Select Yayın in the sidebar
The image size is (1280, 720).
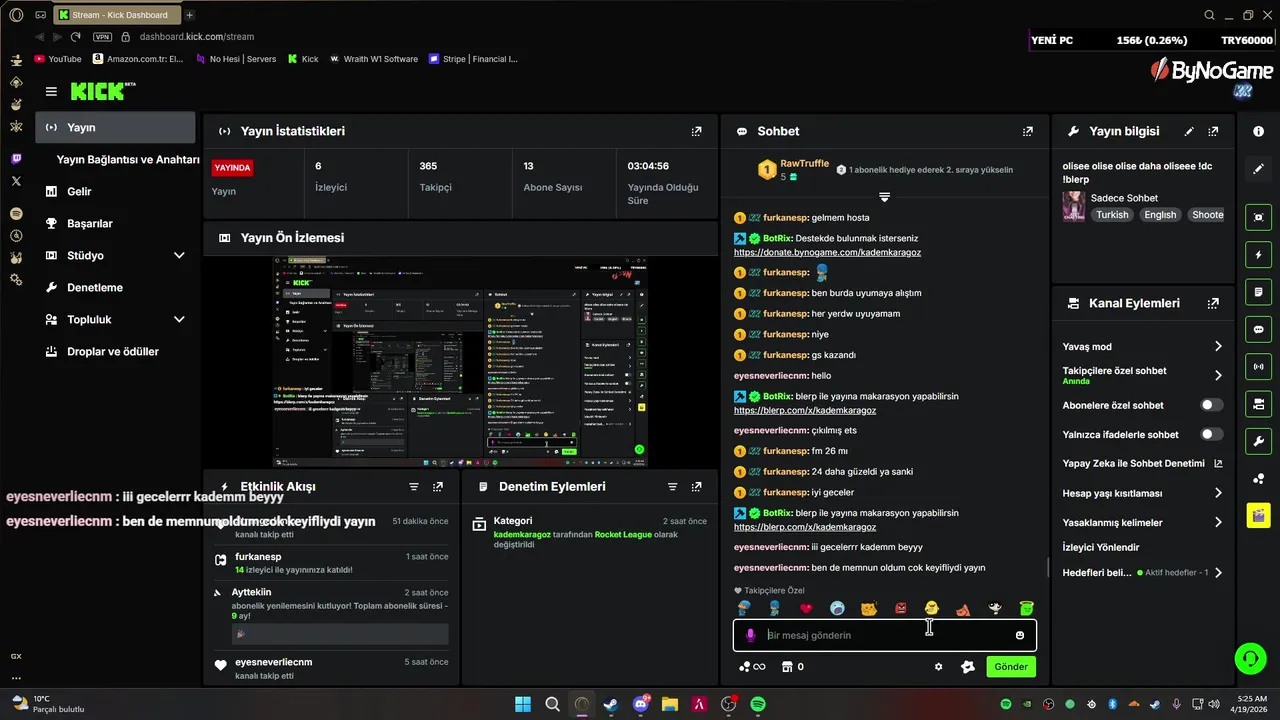[116, 127]
